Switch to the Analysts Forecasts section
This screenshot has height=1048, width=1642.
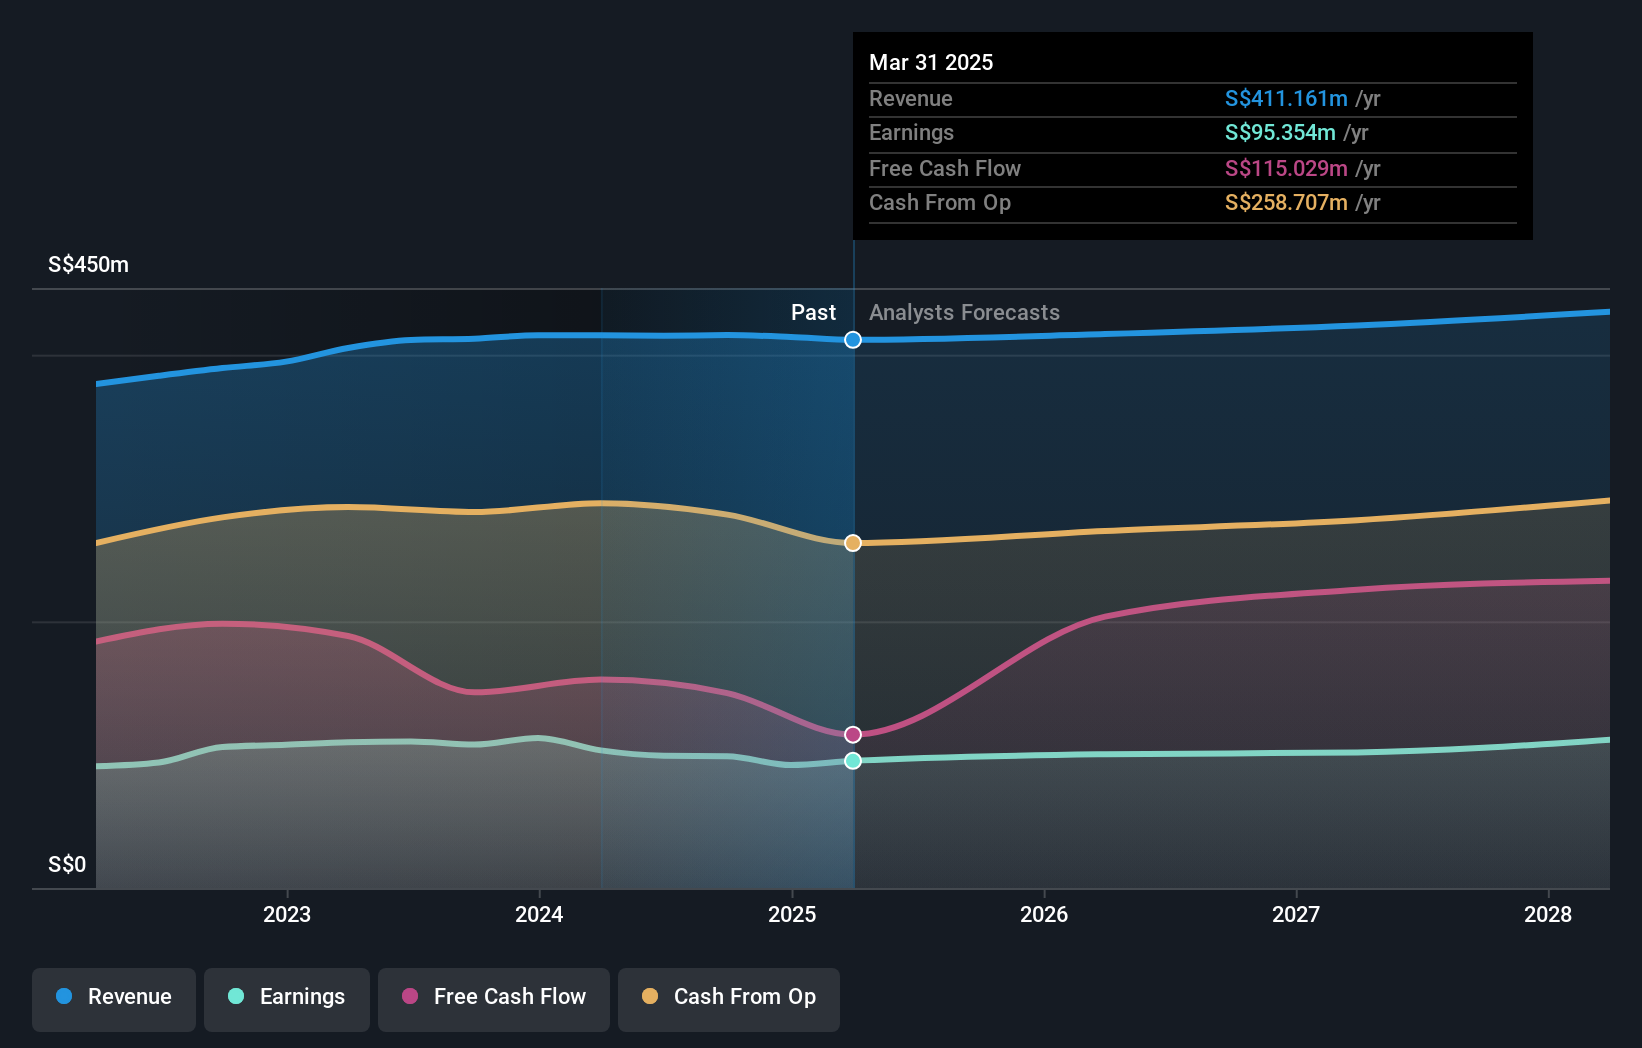[x=963, y=312]
